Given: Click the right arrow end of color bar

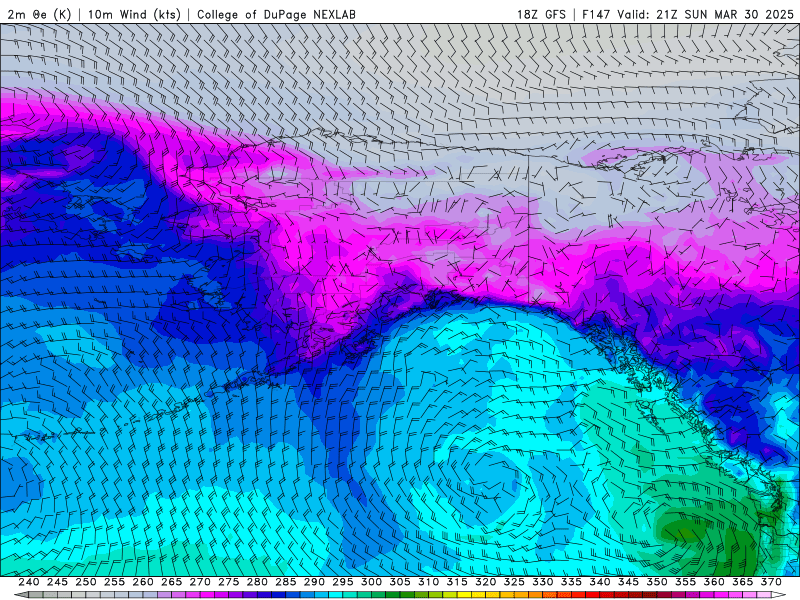Looking at the screenshot, I should pos(780,595).
